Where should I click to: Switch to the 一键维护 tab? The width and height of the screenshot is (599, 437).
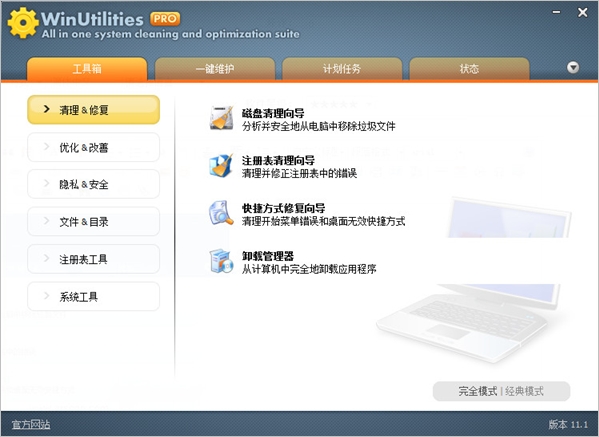pyautogui.click(x=215, y=69)
